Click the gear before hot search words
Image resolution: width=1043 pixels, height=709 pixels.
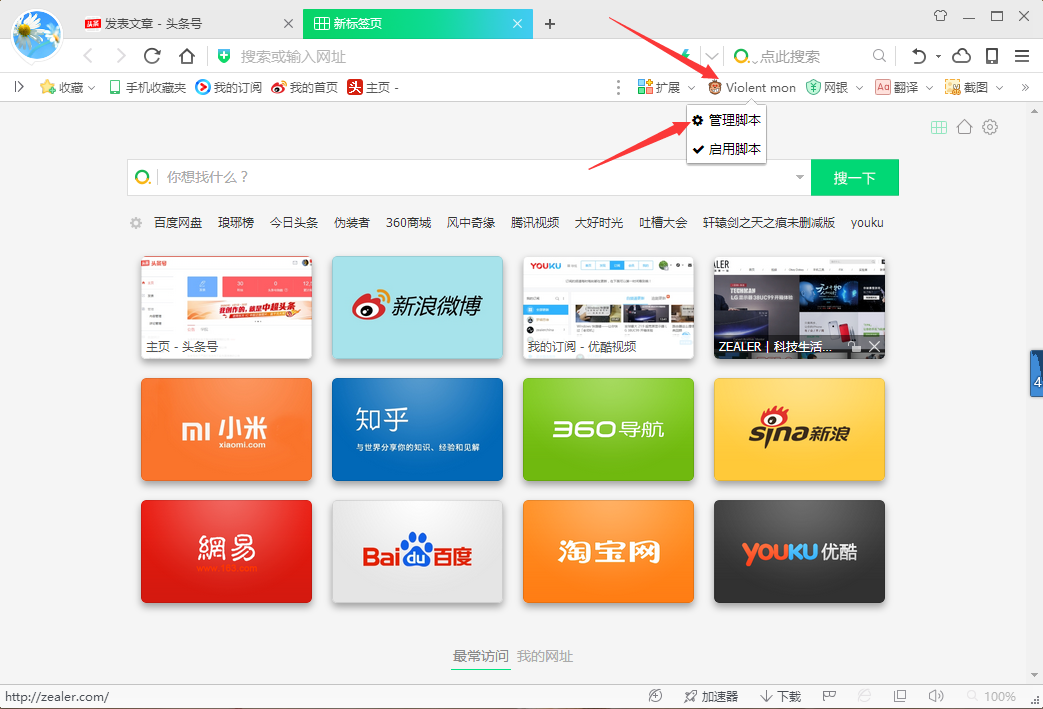pos(136,223)
